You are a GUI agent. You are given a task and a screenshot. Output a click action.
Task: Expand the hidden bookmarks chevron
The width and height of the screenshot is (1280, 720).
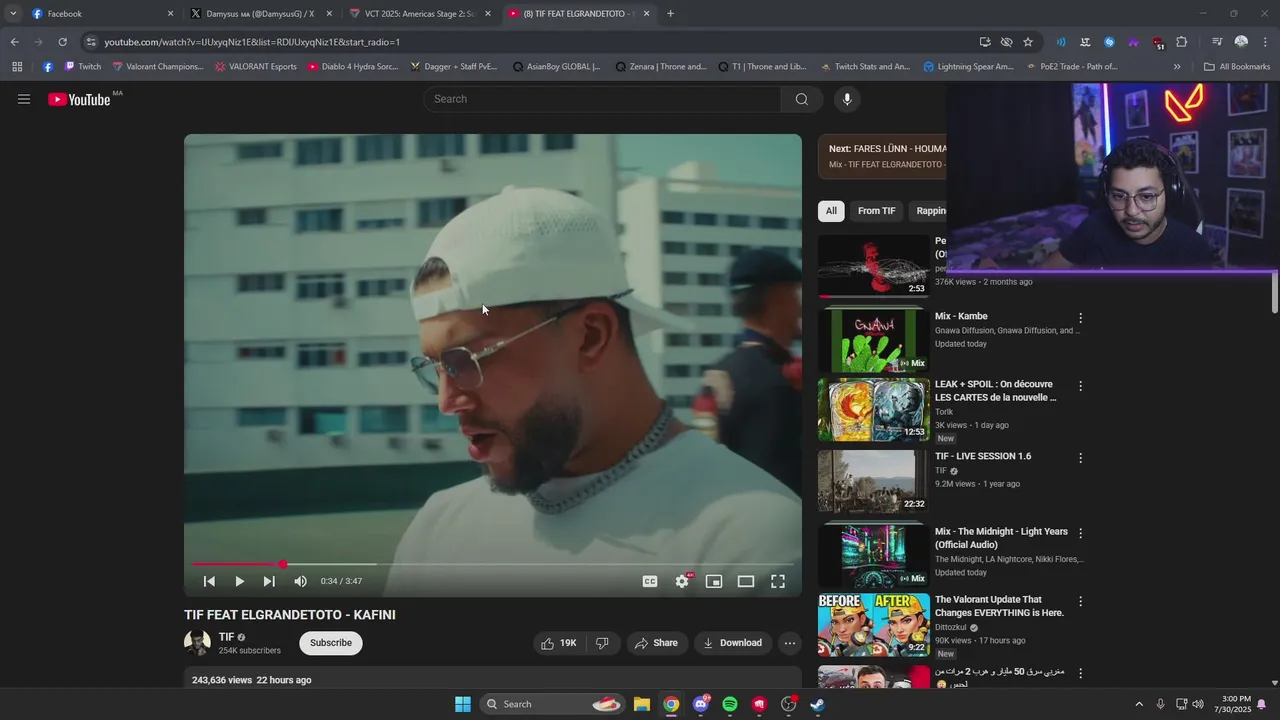1177,67
